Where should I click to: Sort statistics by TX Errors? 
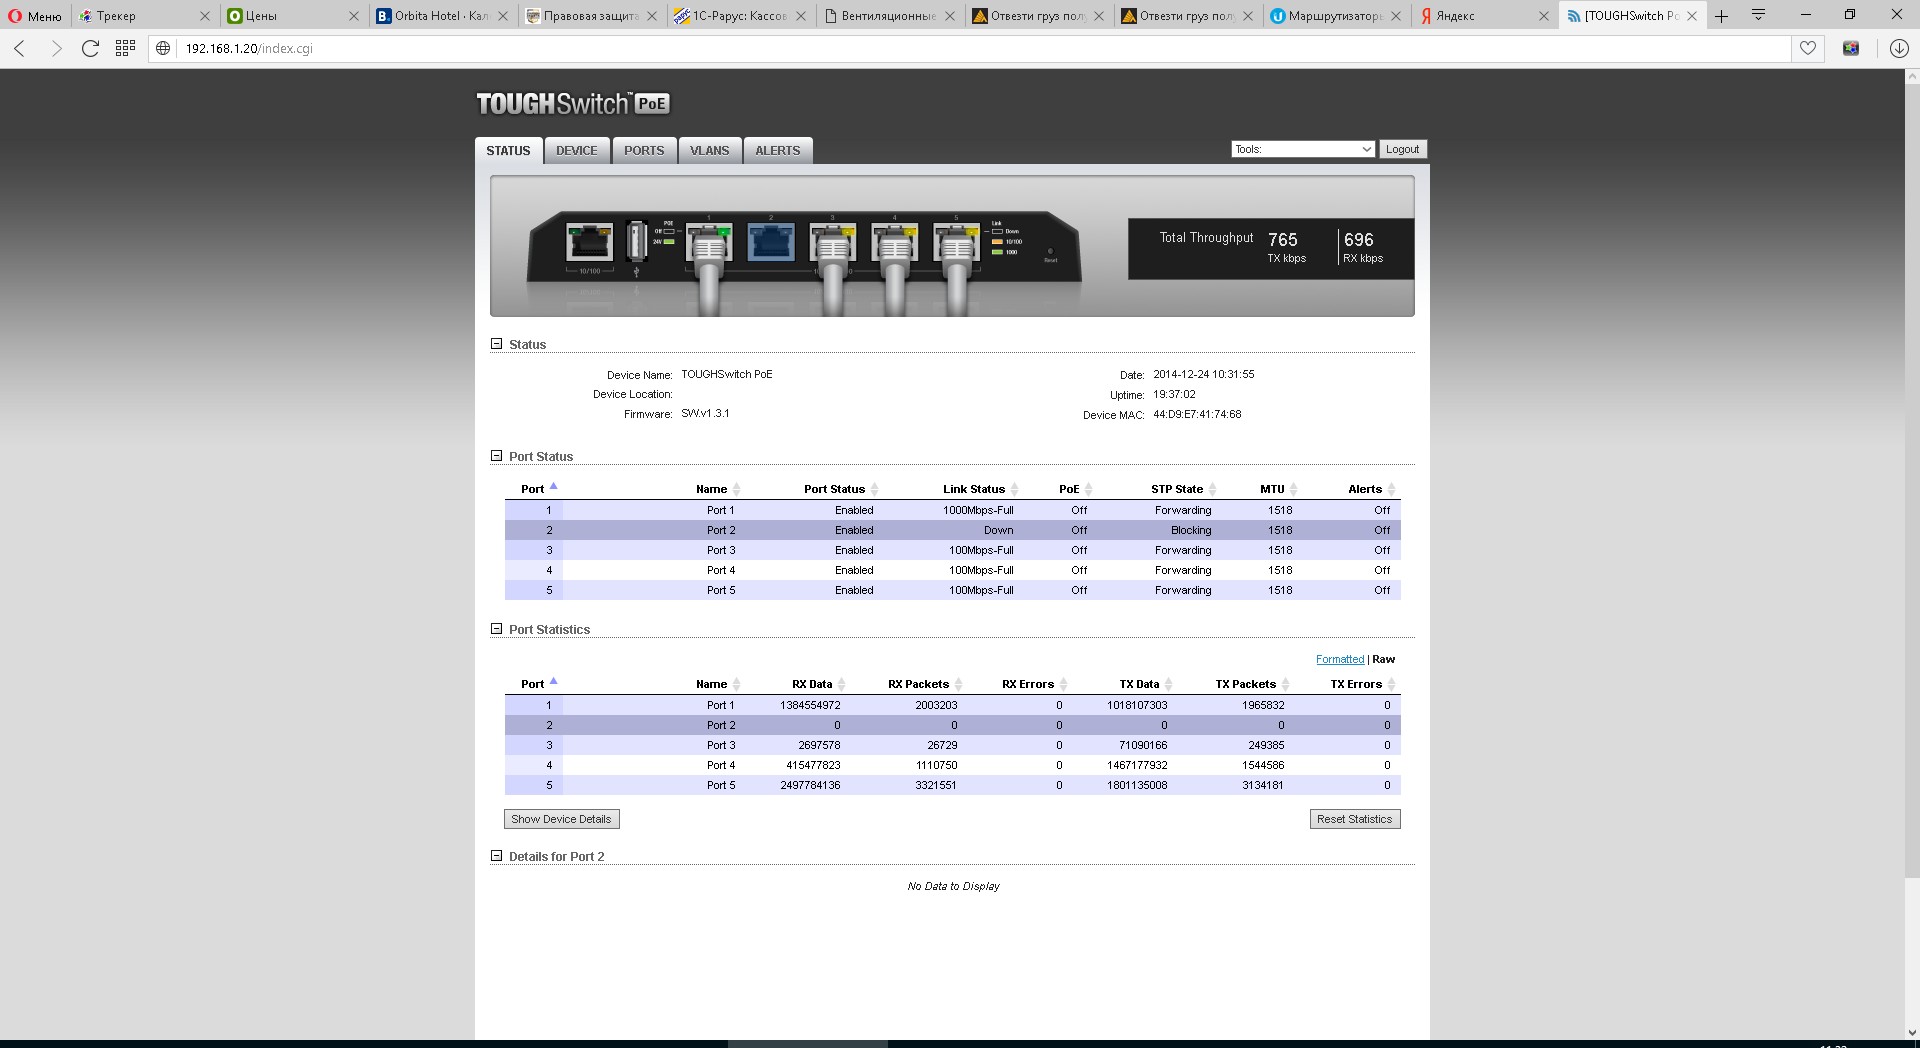click(x=1362, y=684)
